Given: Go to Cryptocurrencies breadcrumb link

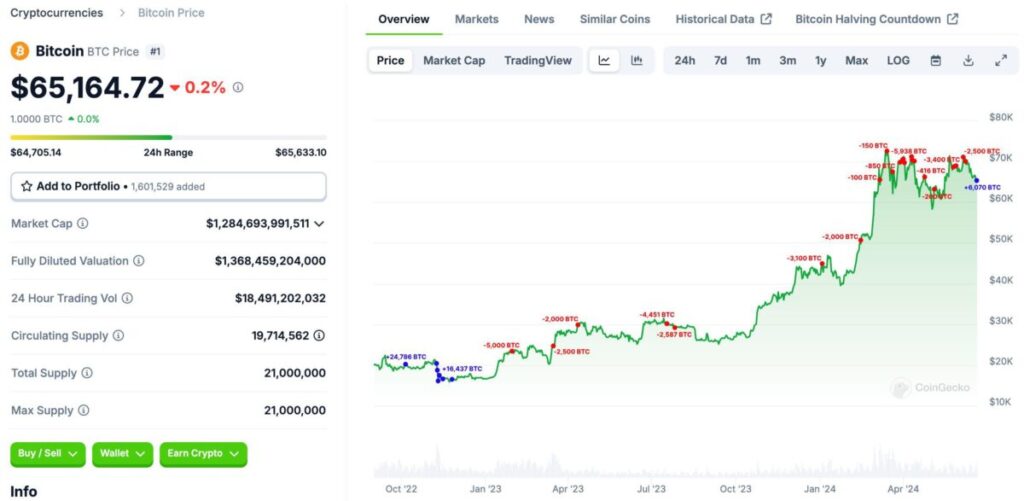Looking at the screenshot, I should point(56,13).
